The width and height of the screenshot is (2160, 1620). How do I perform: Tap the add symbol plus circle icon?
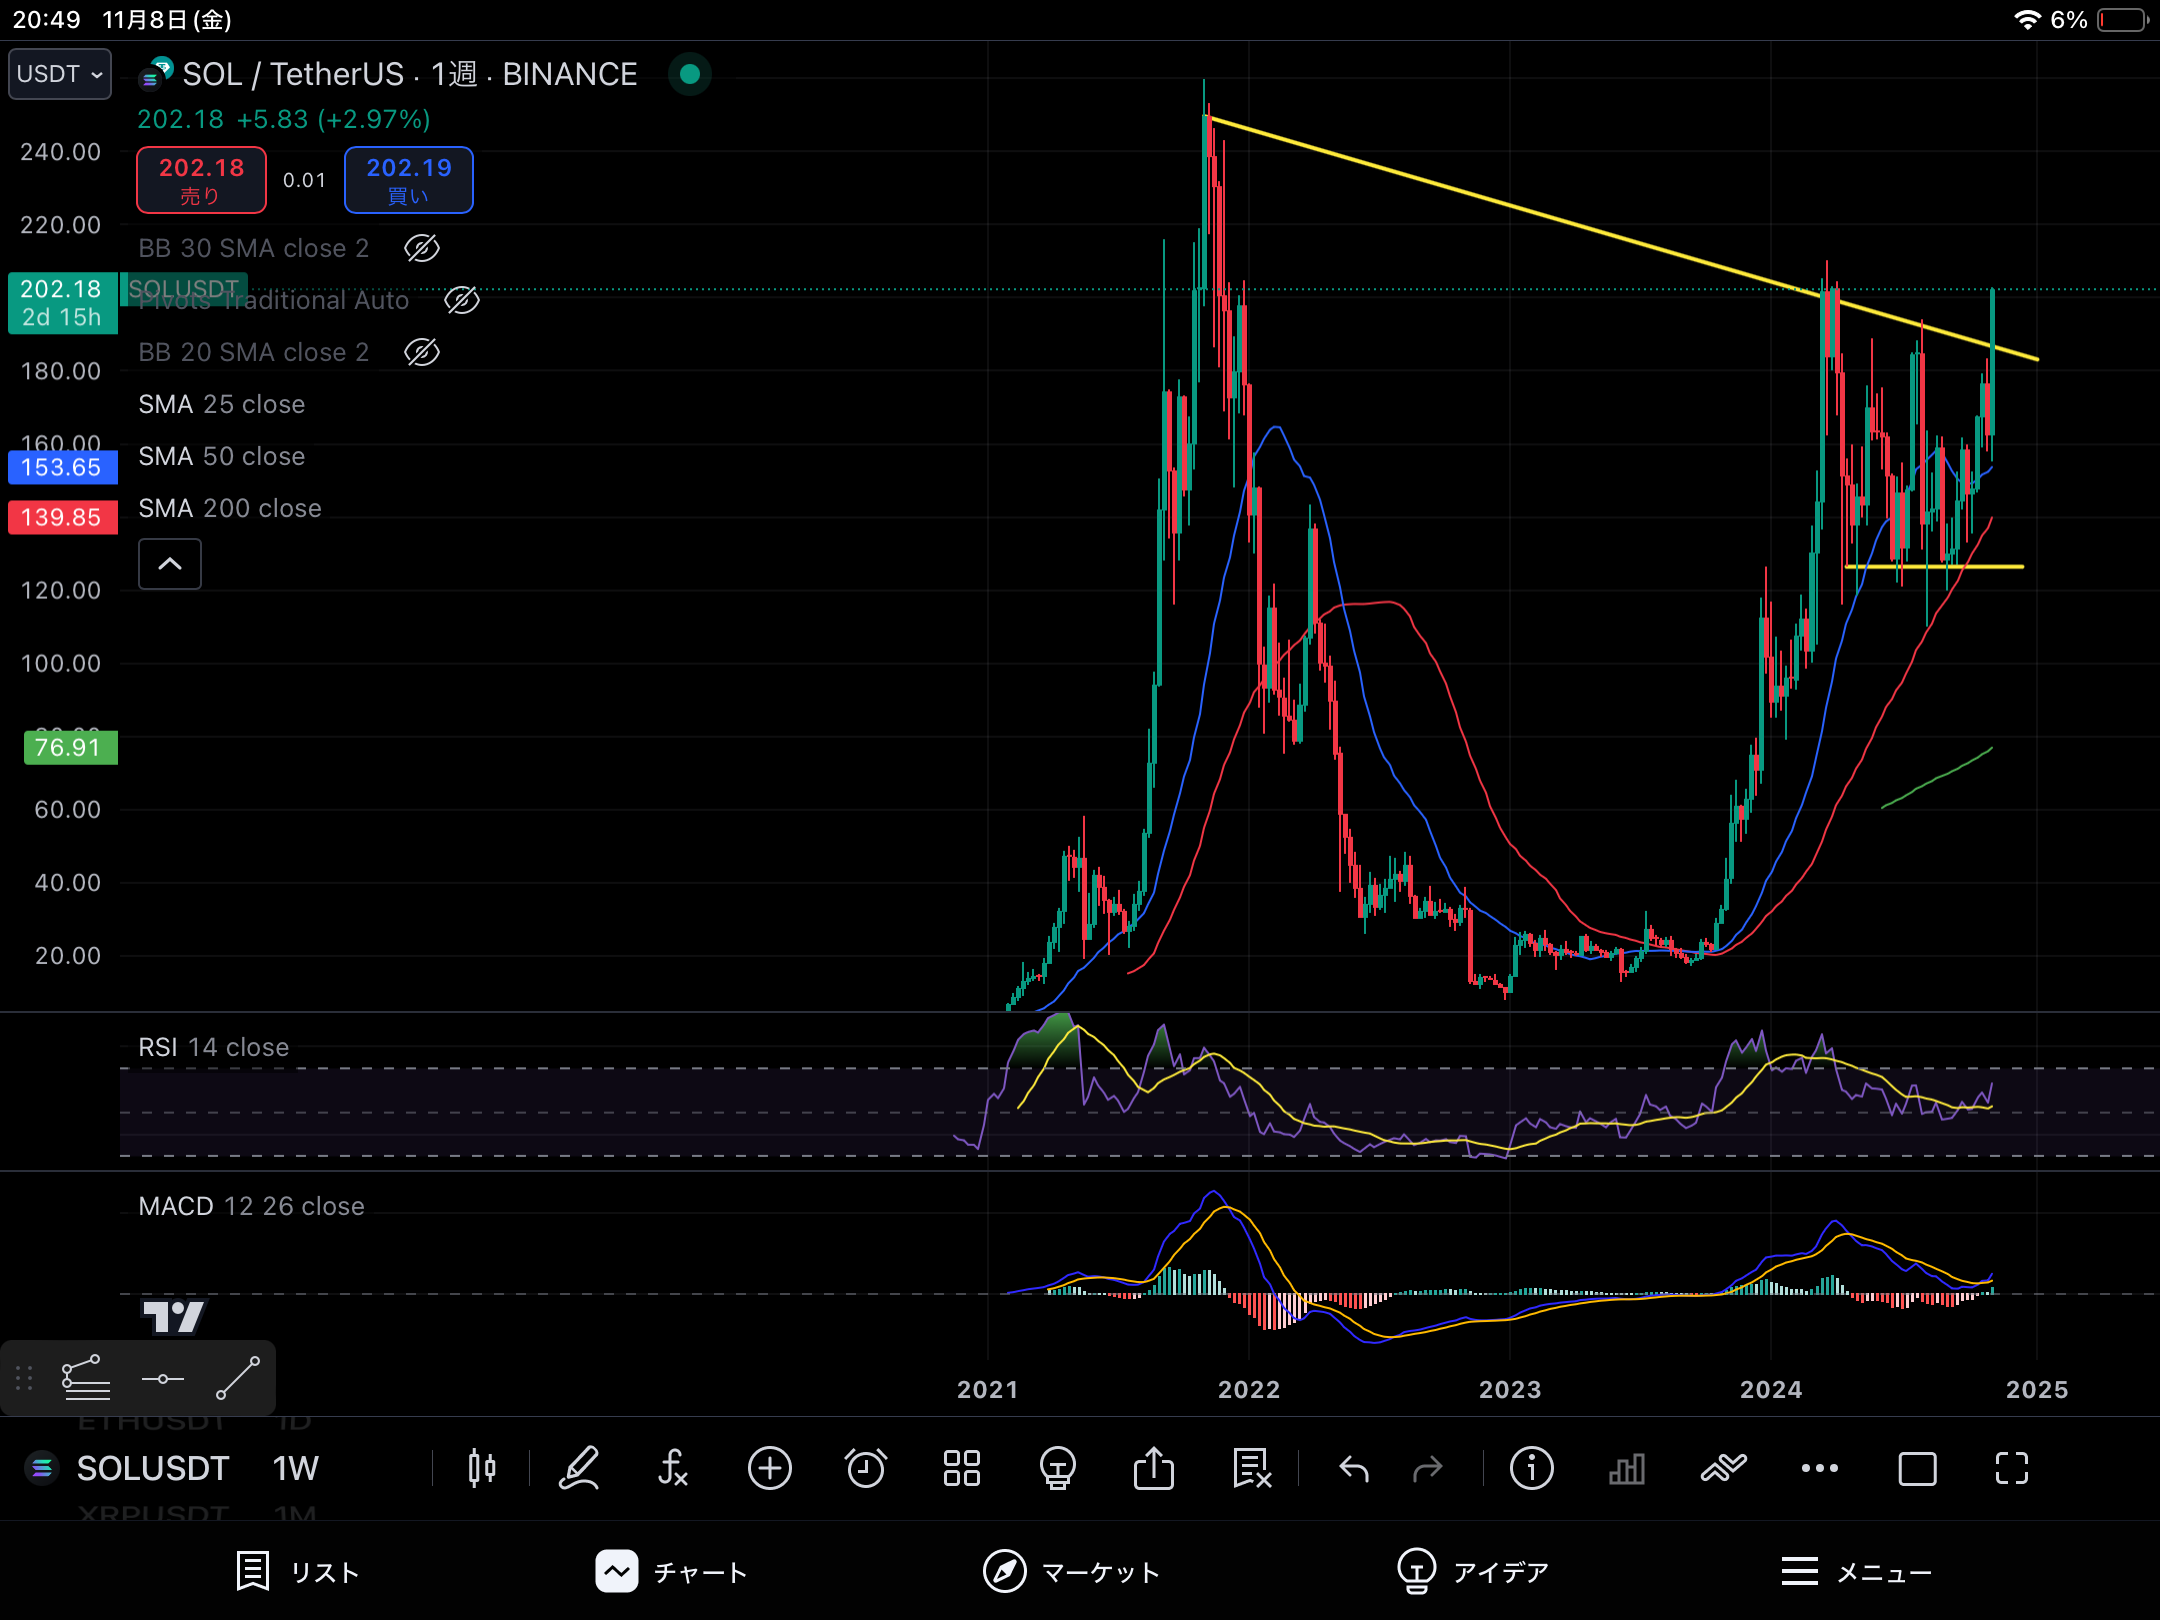pos(769,1468)
